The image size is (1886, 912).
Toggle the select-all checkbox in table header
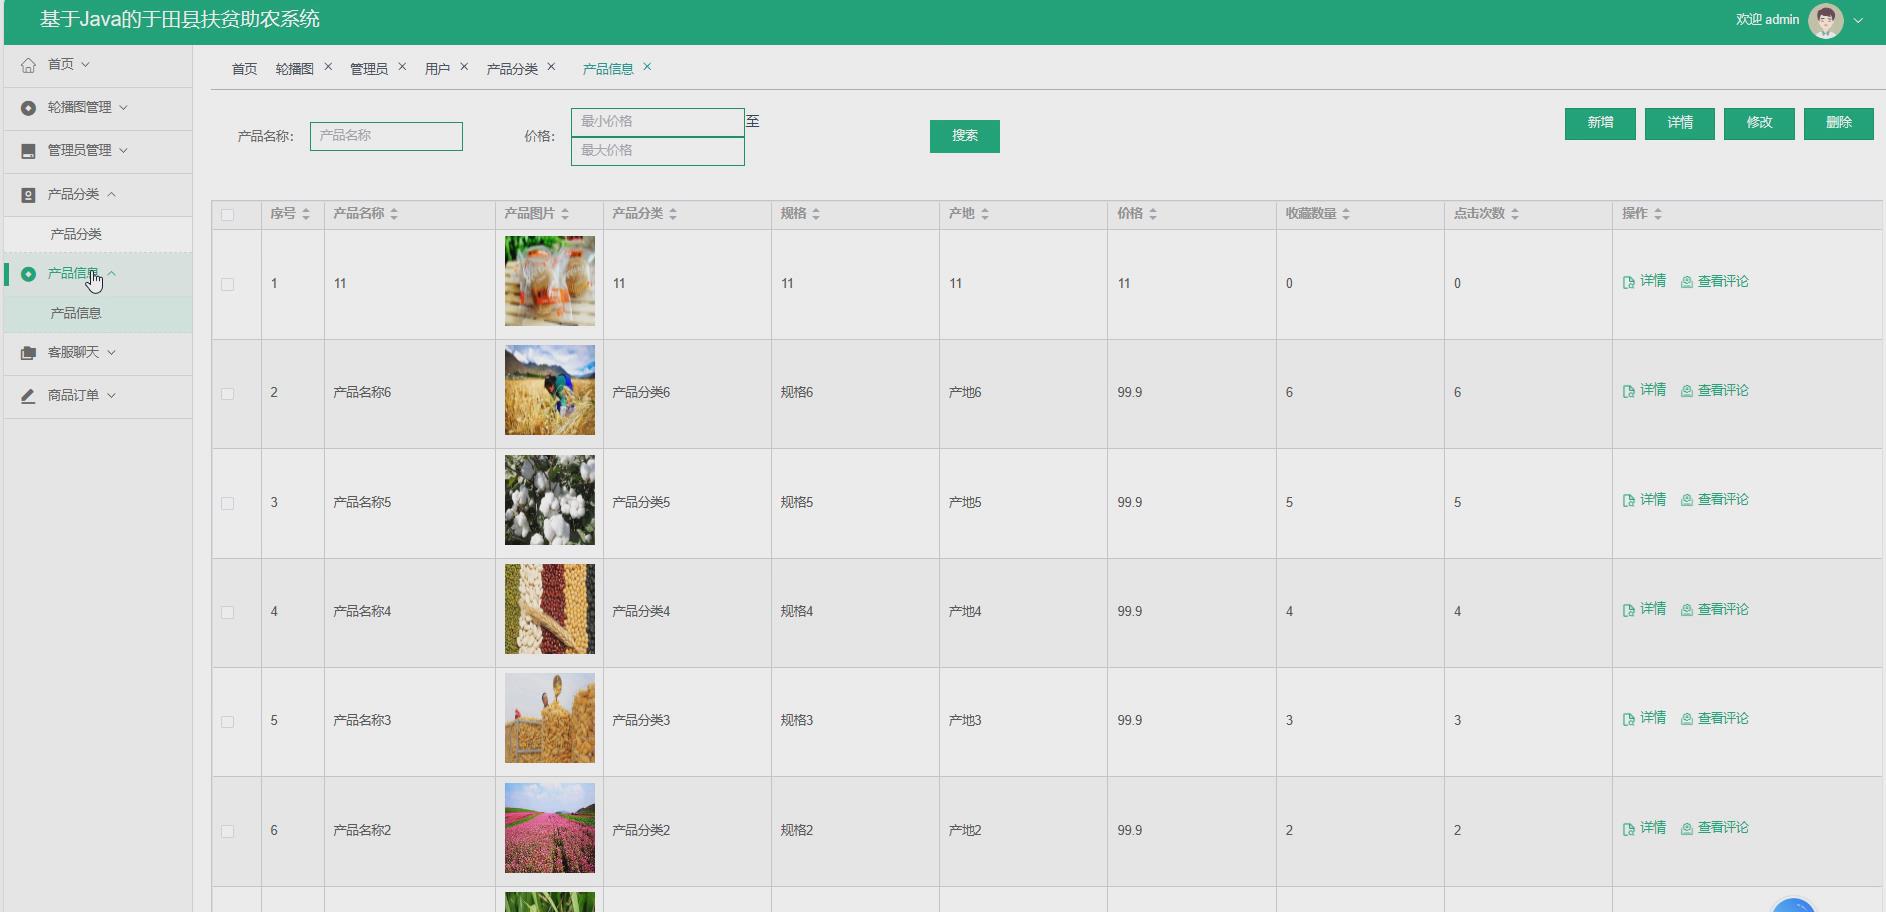pos(227,213)
